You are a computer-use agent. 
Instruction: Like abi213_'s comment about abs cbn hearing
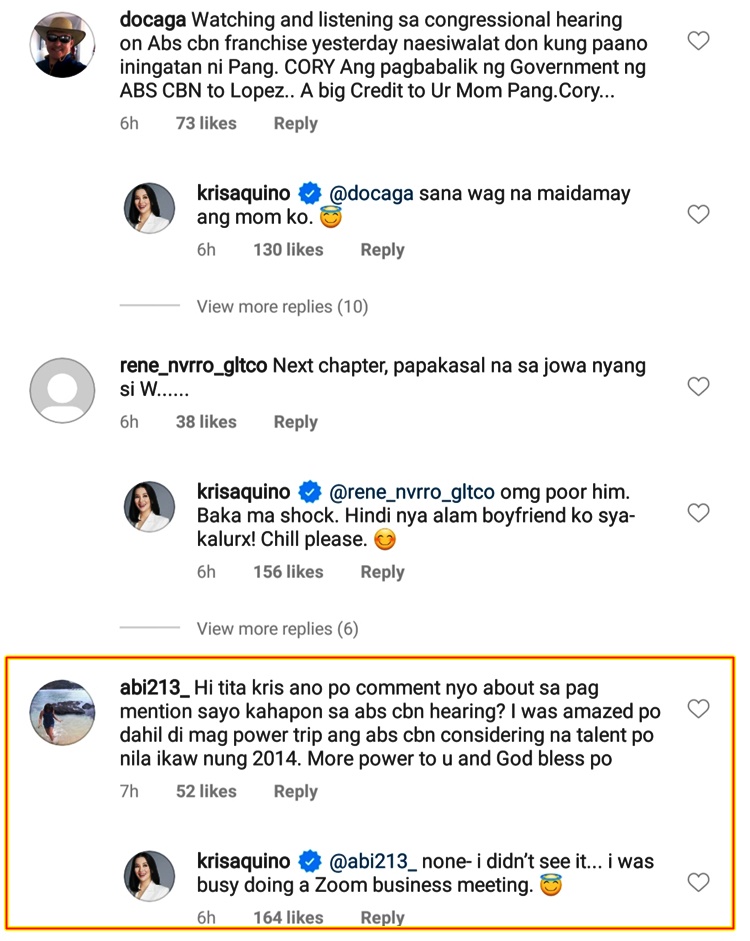coord(699,709)
